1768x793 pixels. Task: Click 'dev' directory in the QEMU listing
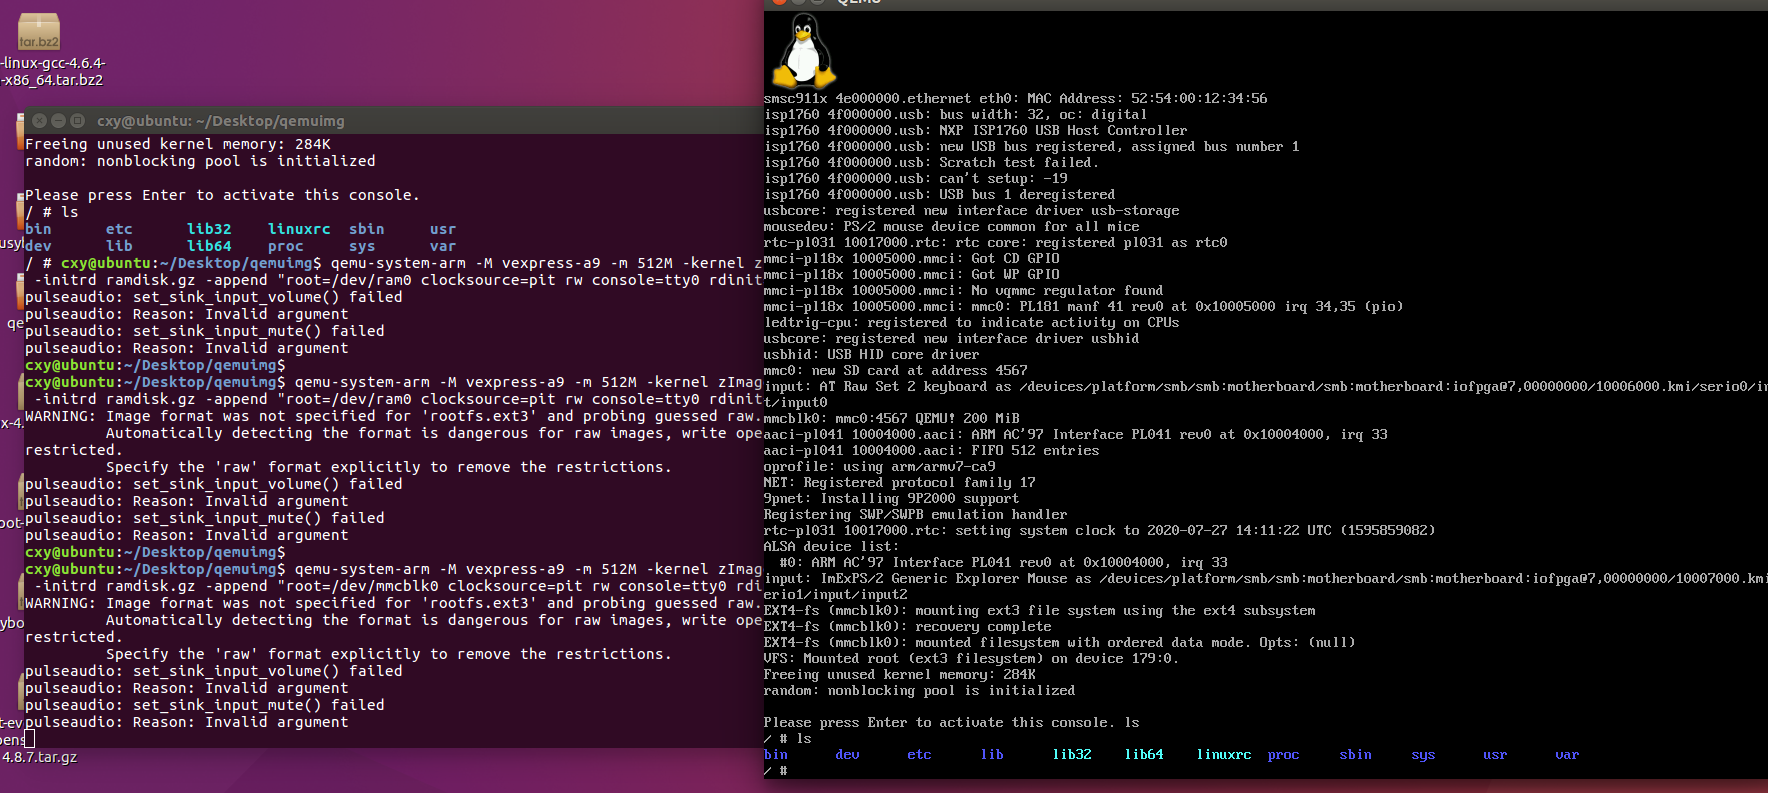[847, 755]
